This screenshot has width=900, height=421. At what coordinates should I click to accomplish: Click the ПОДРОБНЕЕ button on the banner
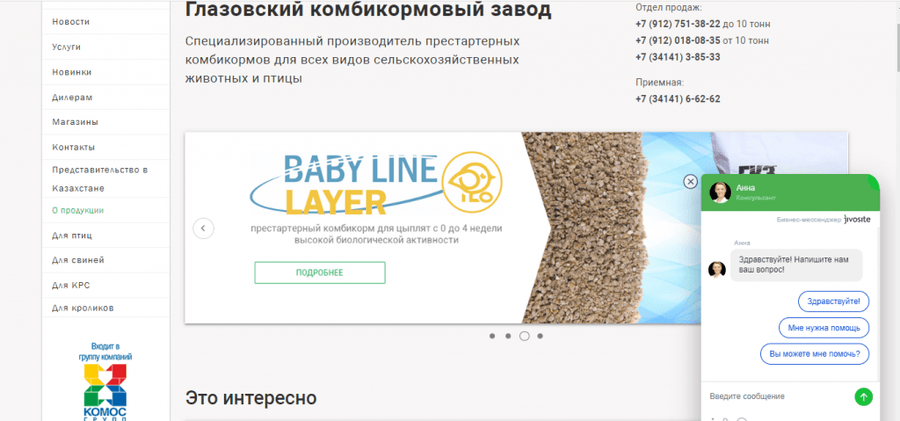320,273
